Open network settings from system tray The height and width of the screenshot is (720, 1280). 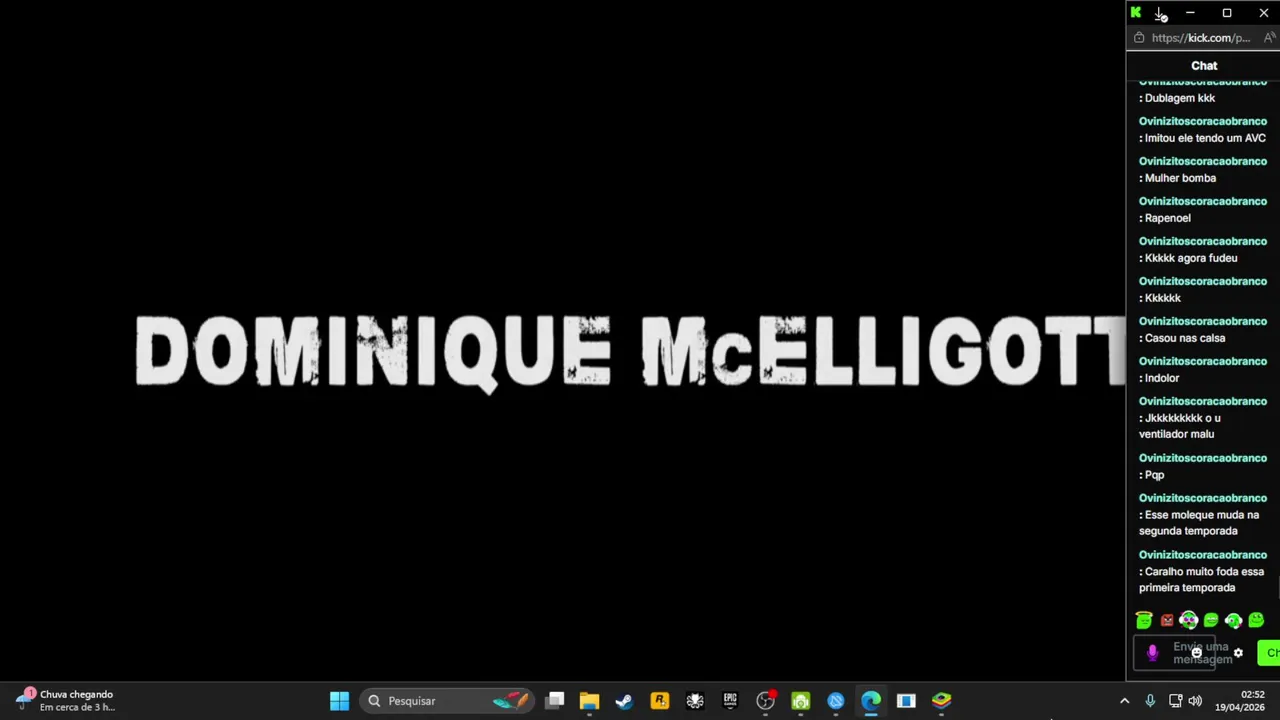click(x=1175, y=701)
